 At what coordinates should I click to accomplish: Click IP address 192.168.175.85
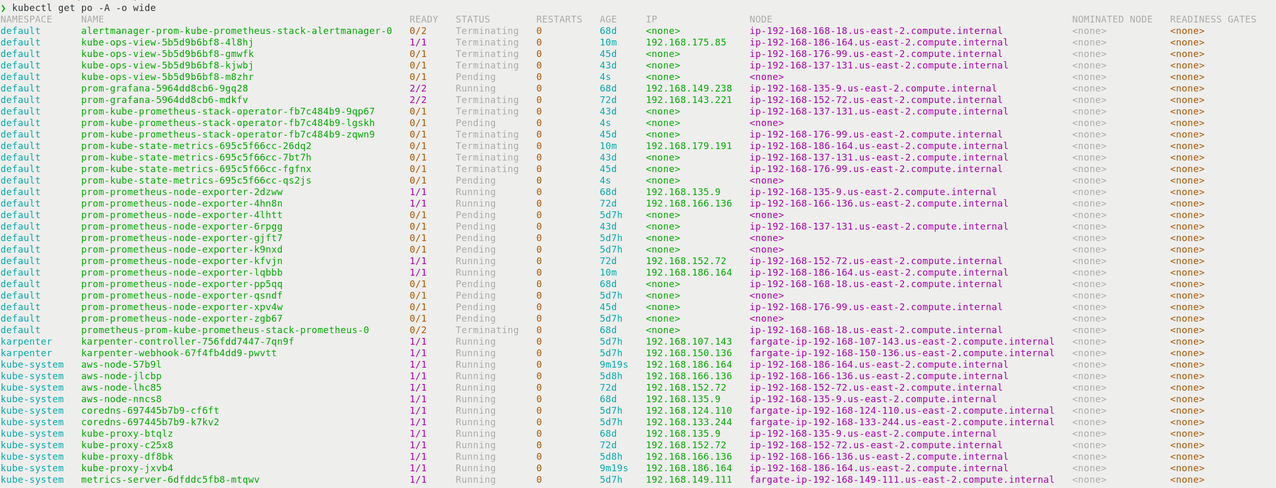686,42
